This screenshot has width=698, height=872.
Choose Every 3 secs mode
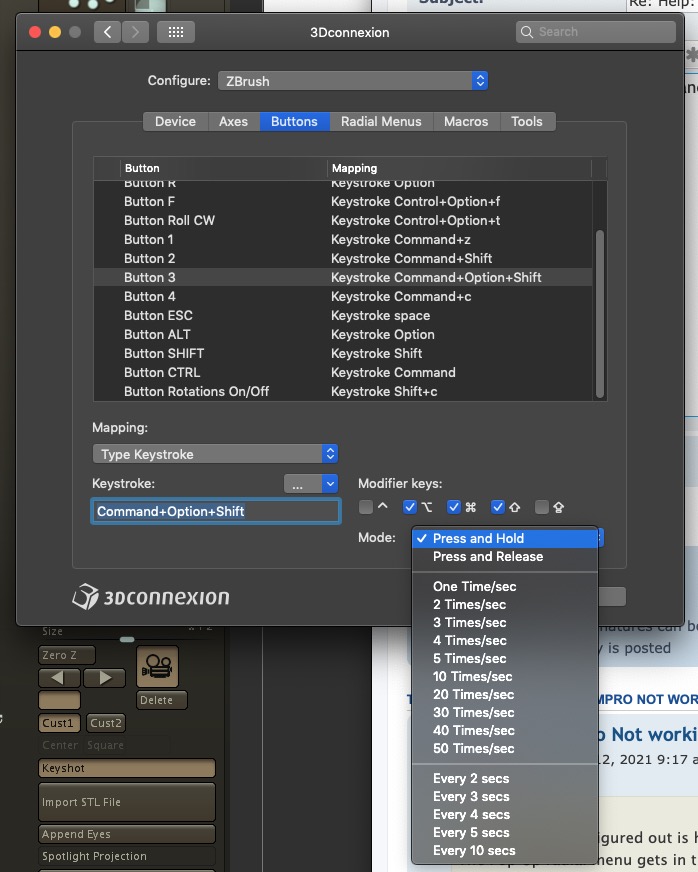click(x=505, y=796)
